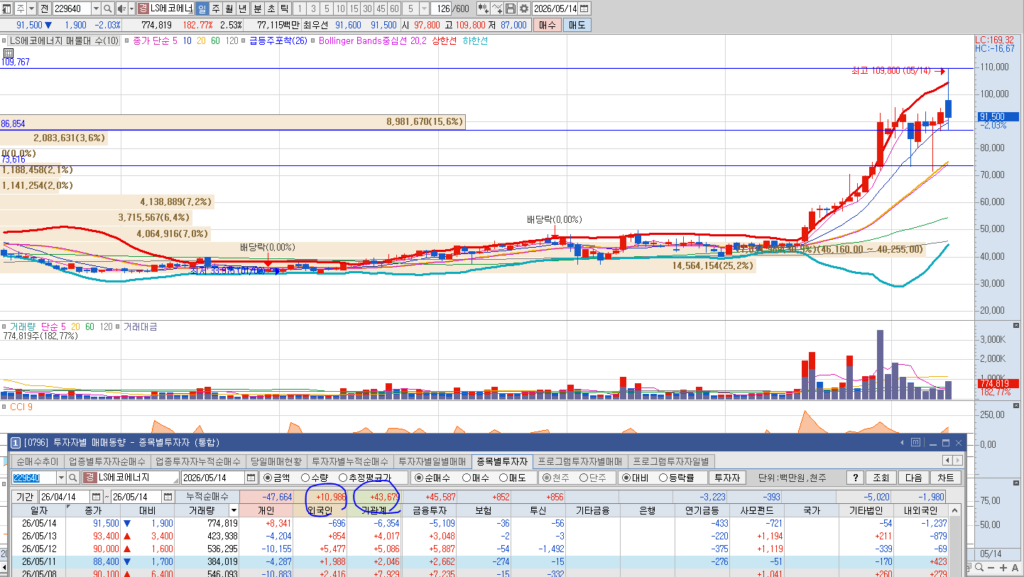Switch to the 프로그램투자자별매매 tab
Viewport: 1024px width, 577px height.
coord(580,461)
